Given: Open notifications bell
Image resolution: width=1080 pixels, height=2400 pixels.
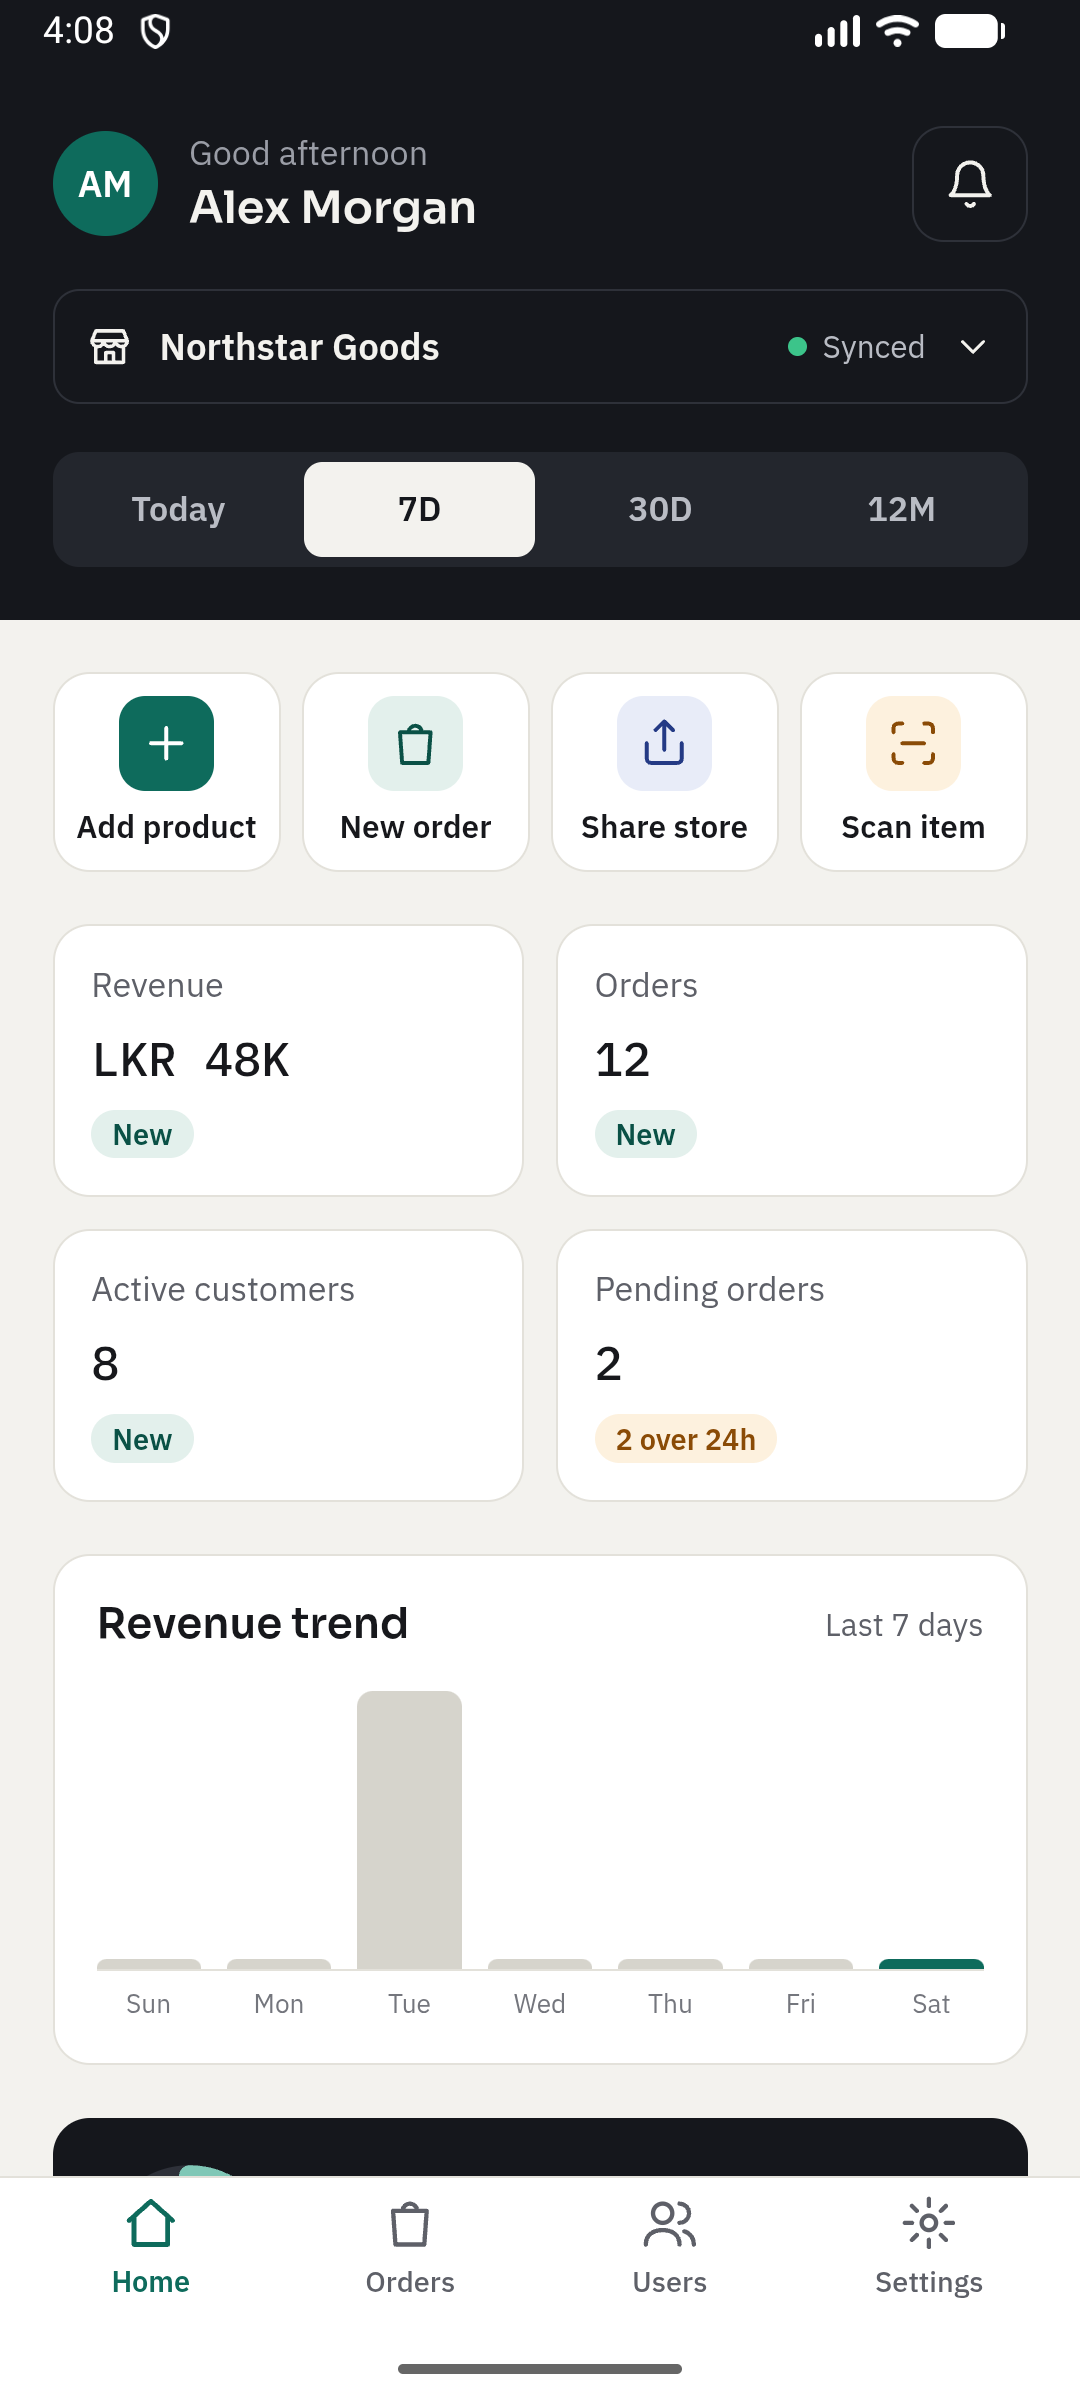Looking at the screenshot, I should 969,184.
